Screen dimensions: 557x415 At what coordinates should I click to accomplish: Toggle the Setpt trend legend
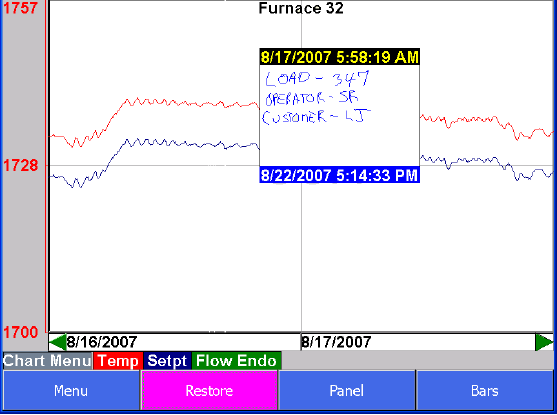[x=167, y=361]
